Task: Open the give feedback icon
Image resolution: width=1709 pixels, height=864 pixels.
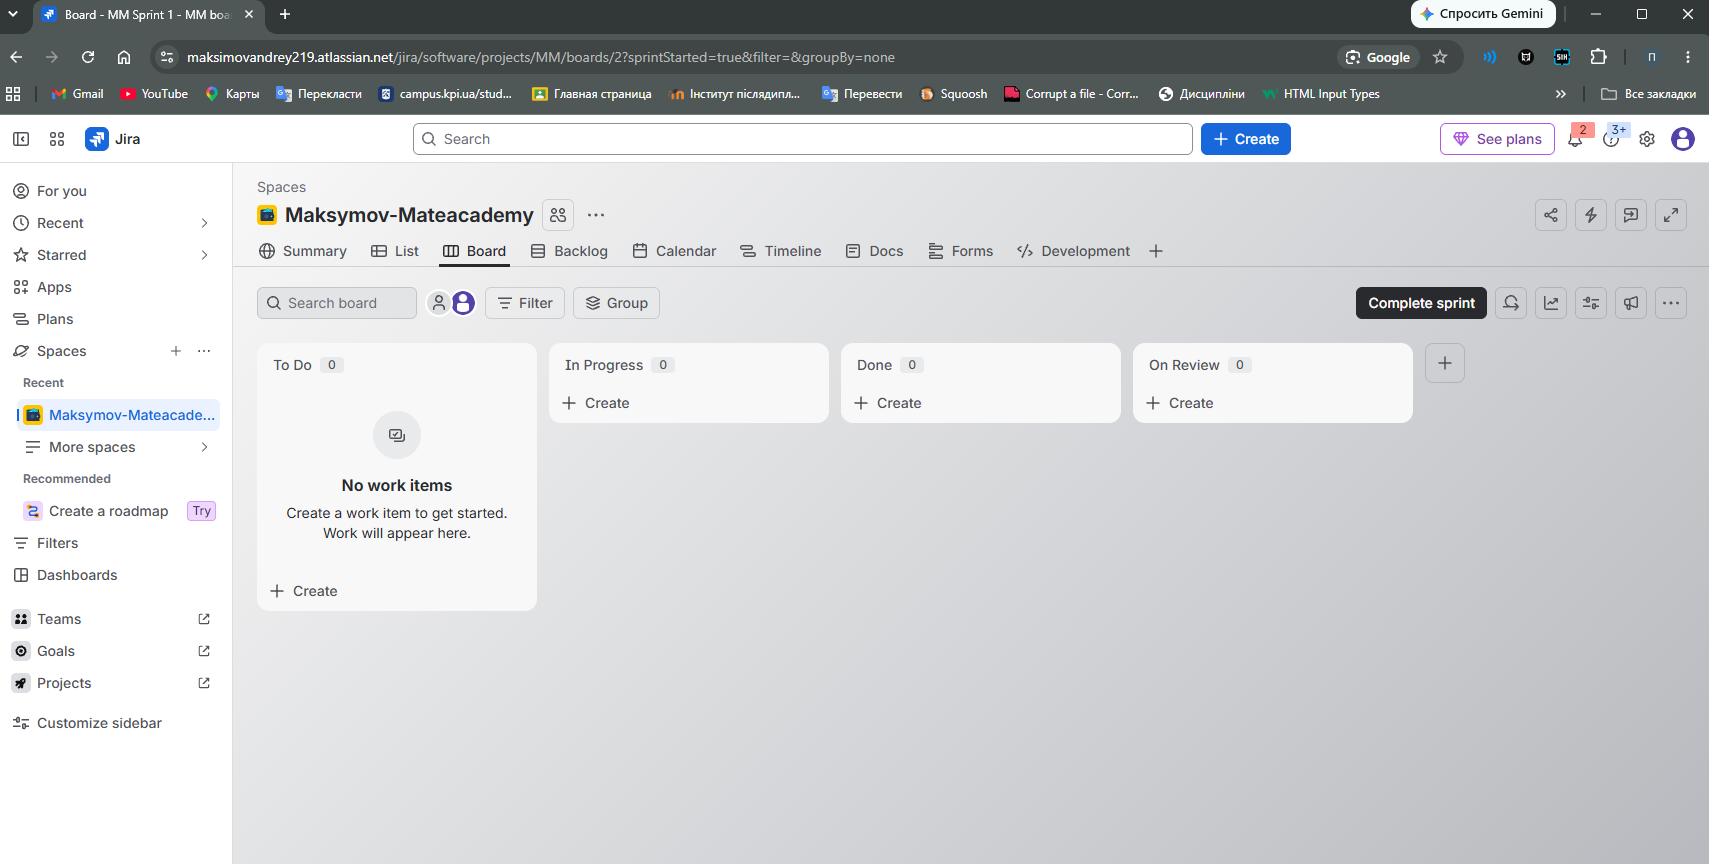Action: 1631,215
